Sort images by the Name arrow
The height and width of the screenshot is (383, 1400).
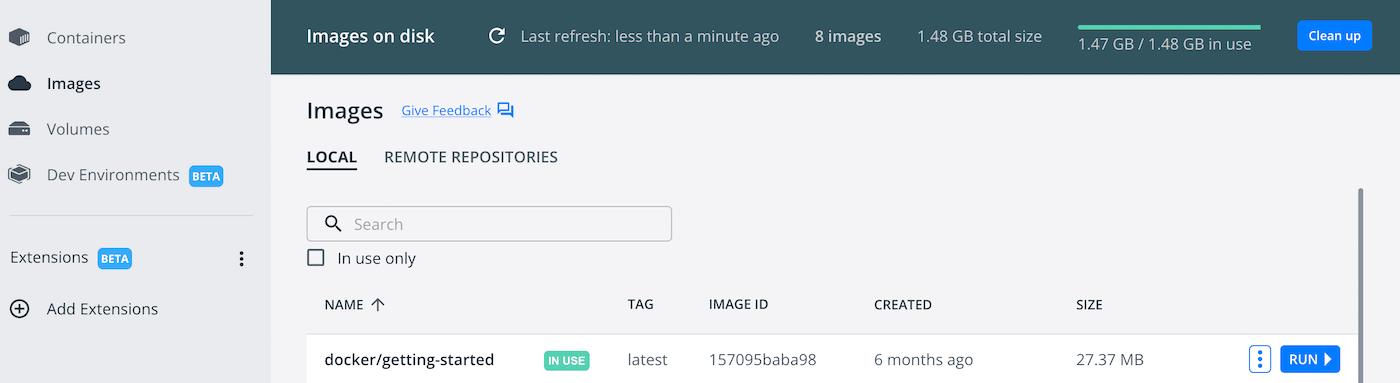coord(377,305)
